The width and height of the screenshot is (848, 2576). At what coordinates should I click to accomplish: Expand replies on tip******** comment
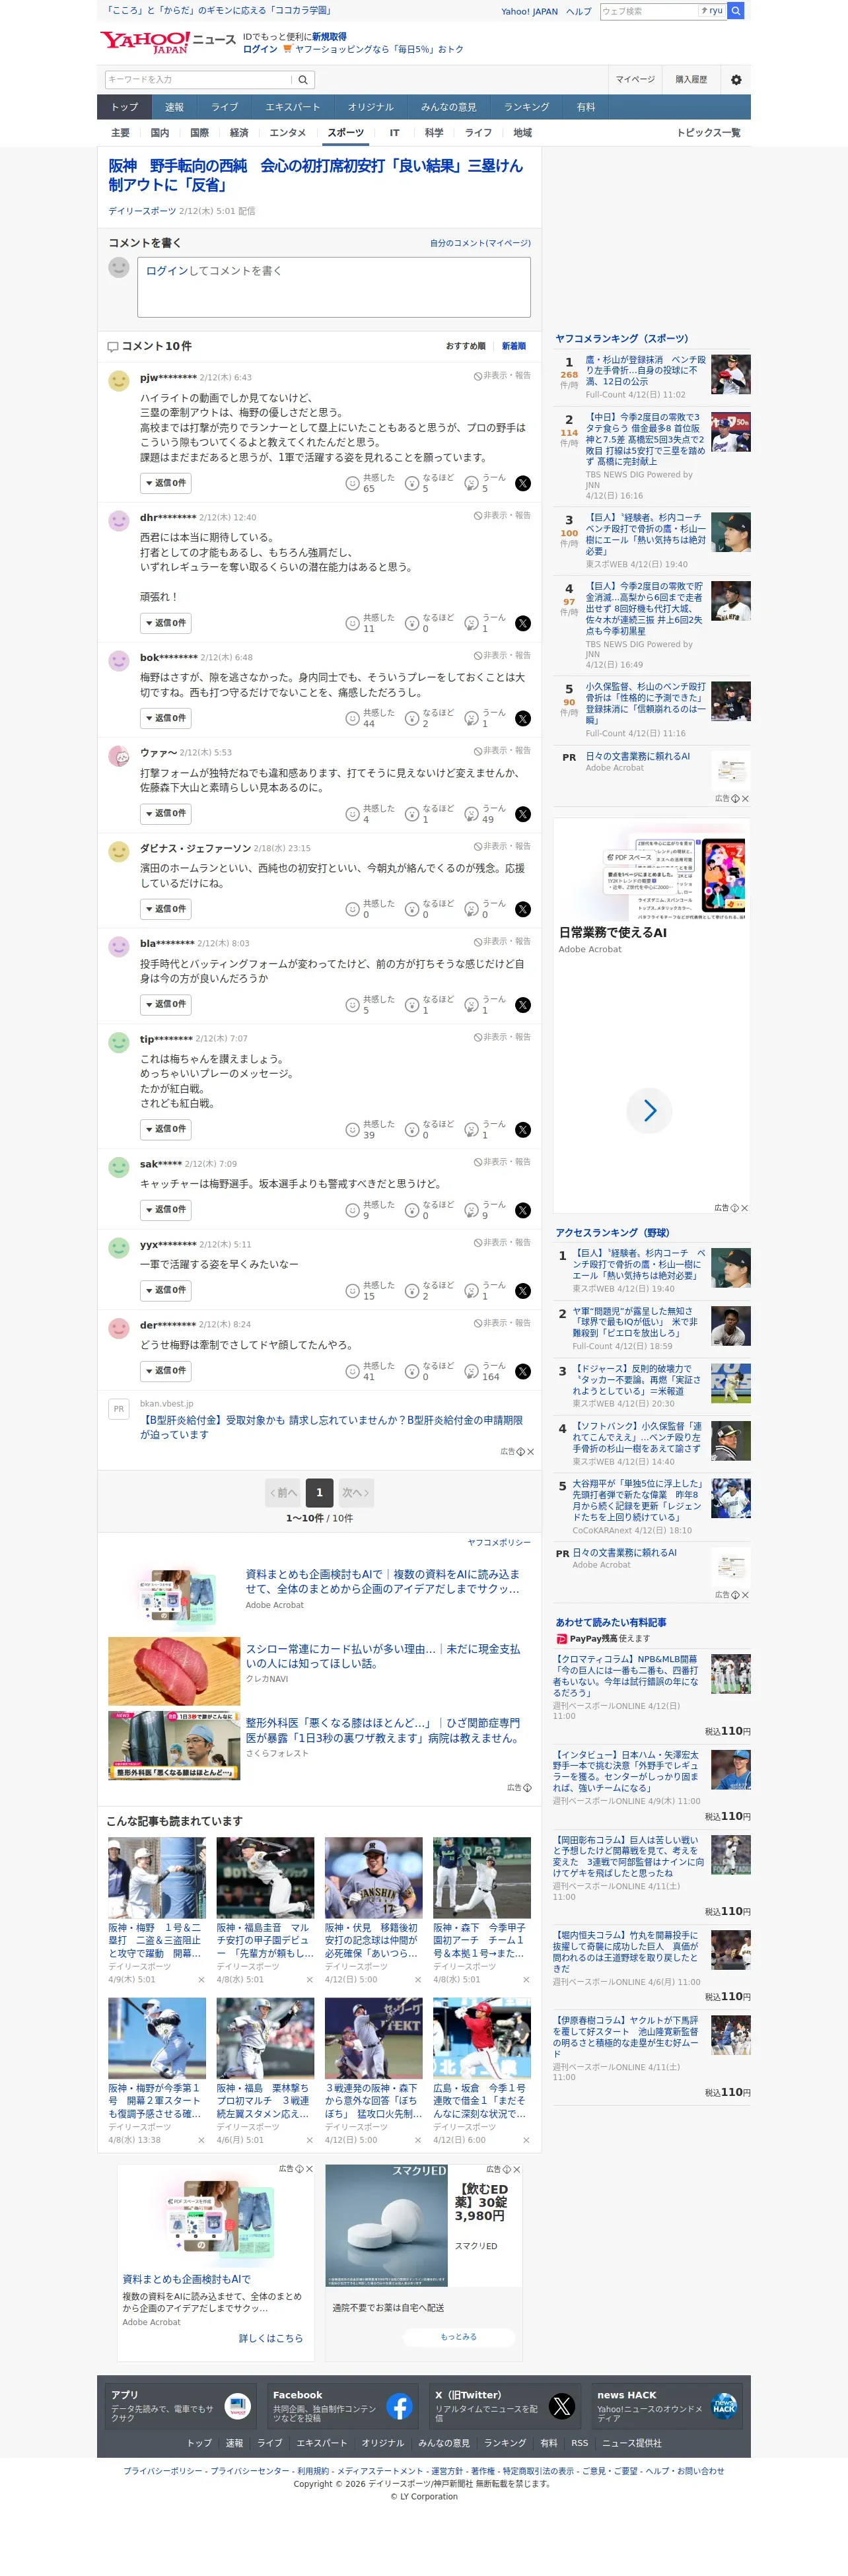pos(165,1129)
